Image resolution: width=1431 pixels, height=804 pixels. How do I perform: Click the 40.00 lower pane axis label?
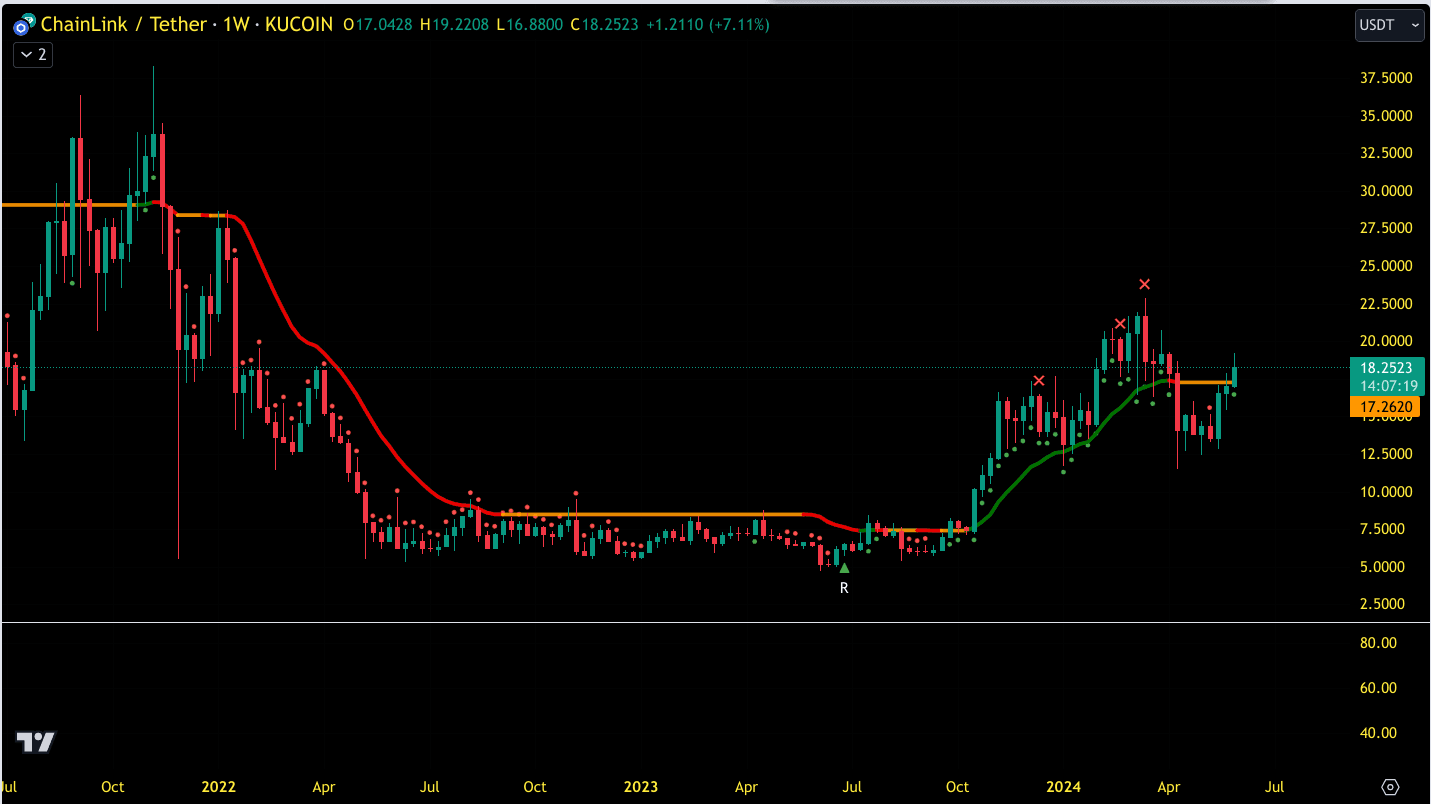1379,733
